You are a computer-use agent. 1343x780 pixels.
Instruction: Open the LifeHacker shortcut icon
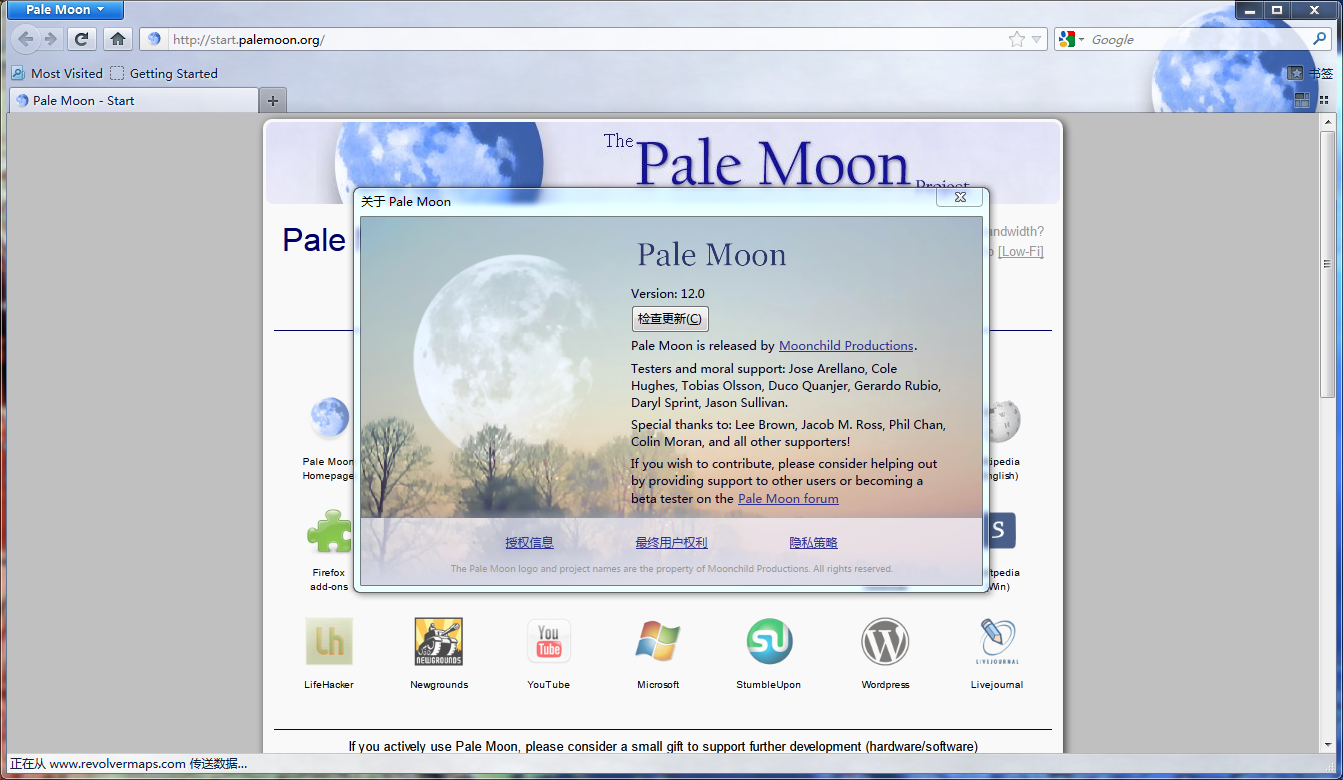(x=329, y=641)
